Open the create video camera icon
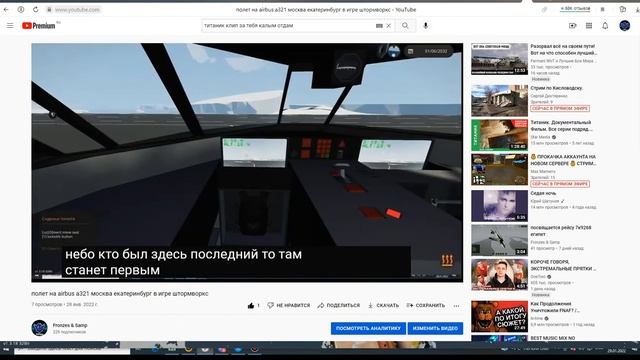This screenshot has height=360, width=640. click(573, 25)
